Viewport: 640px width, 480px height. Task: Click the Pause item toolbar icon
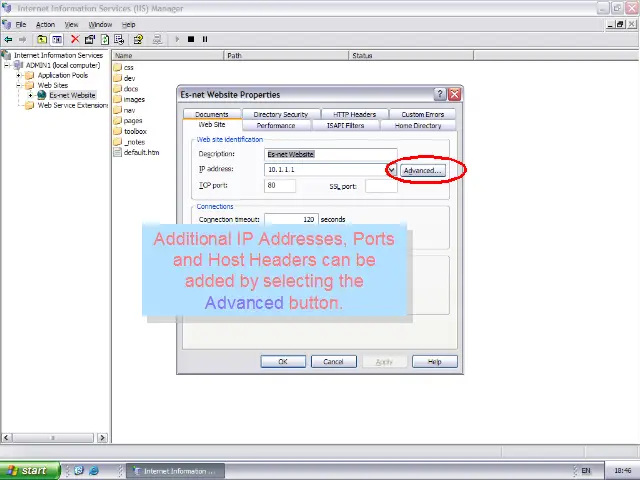point(205,39)
